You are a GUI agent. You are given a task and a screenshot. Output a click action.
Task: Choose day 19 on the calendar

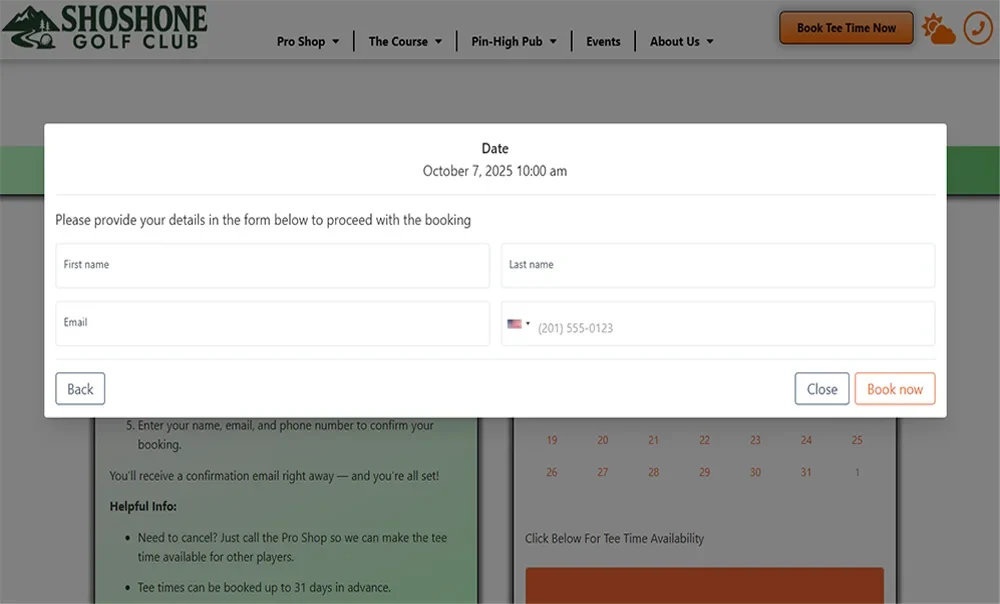[x=552, y=440]
